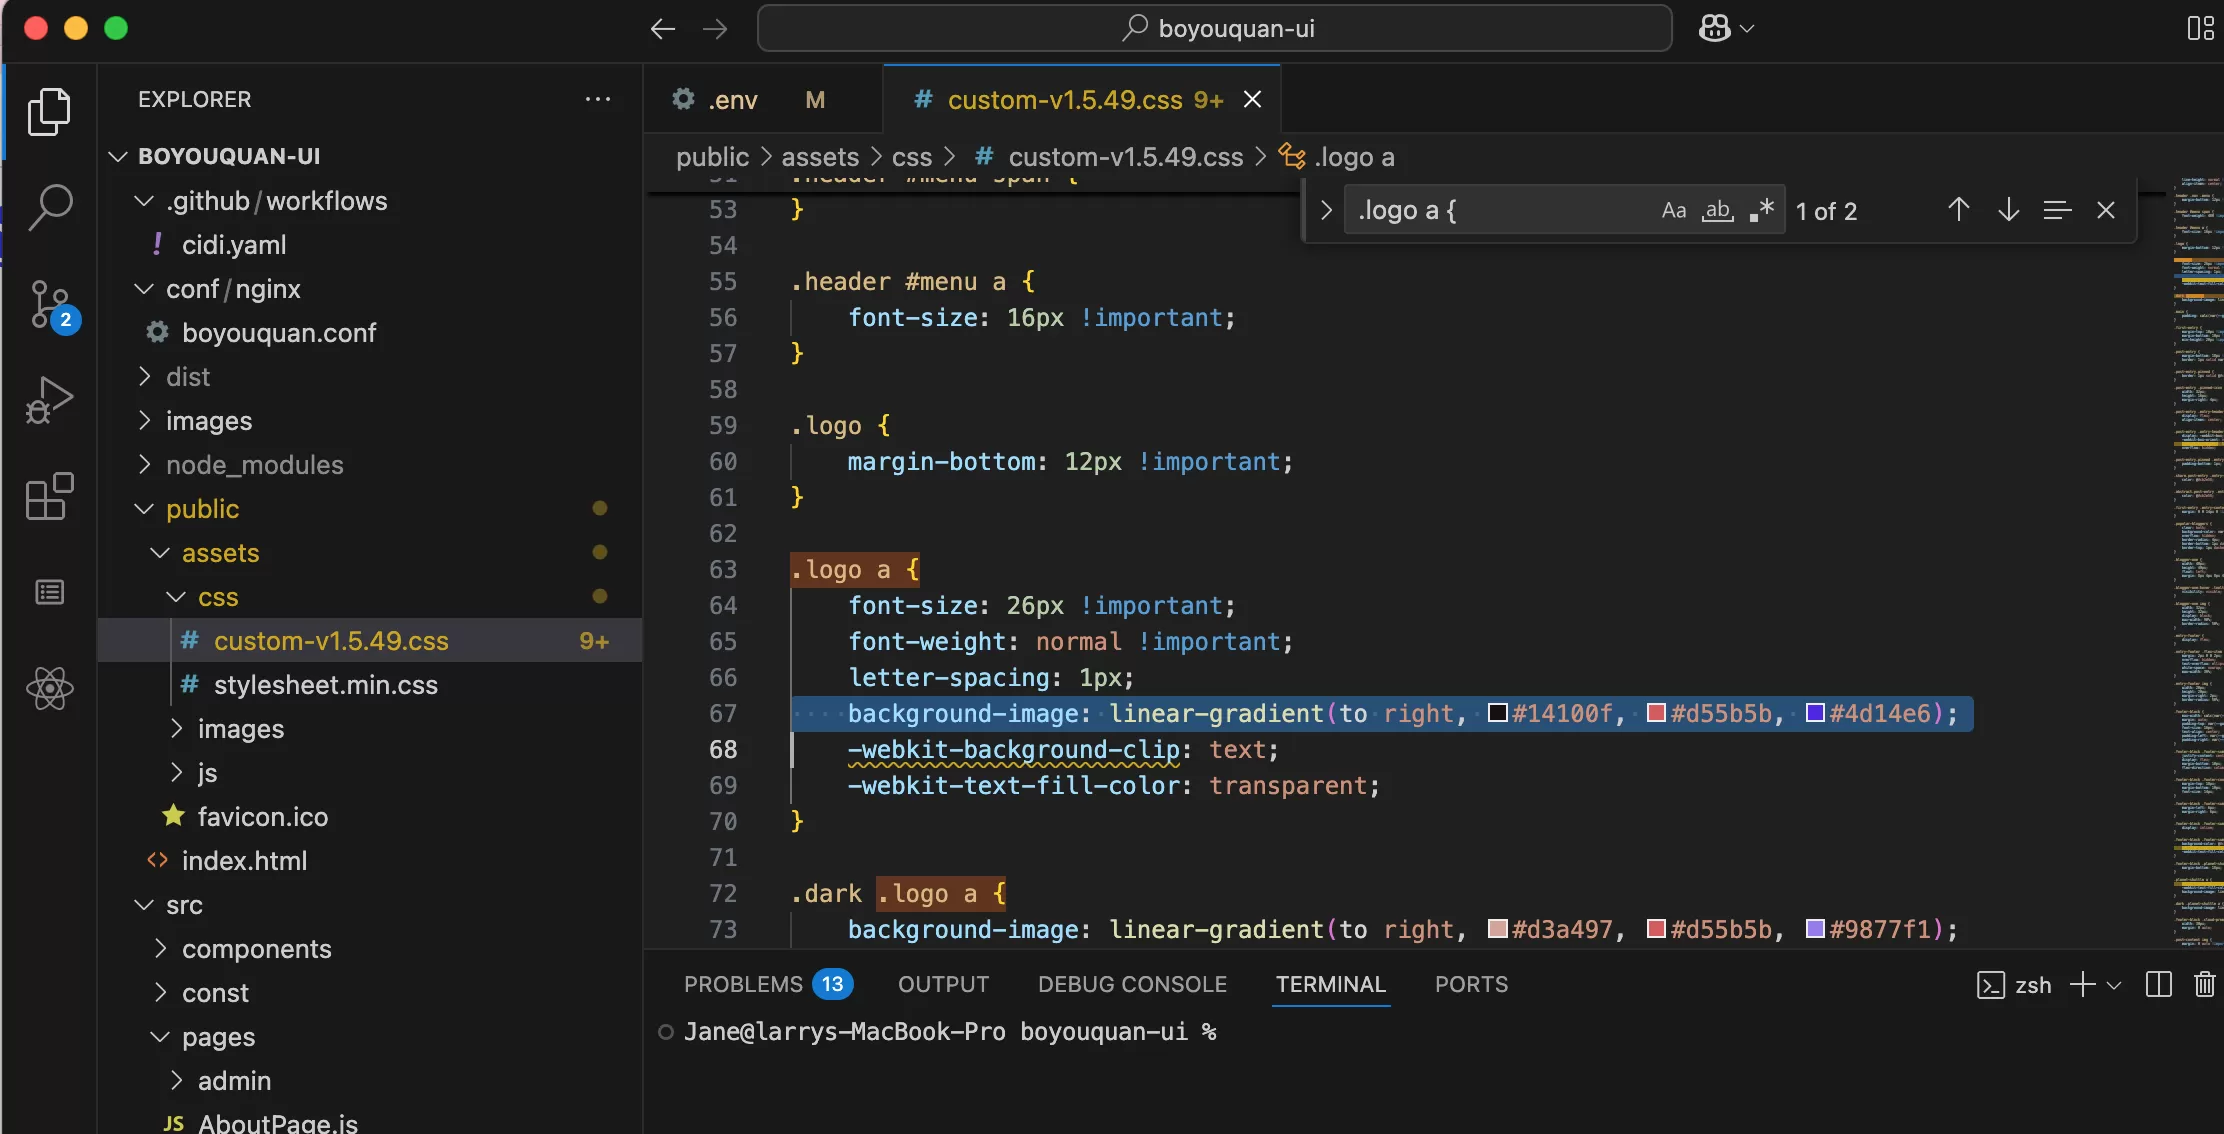Image resolution: width=2224 pixels, height=1134 pixels.
Task: Open the Run and Debug view
Action: (x=49, y=401)
